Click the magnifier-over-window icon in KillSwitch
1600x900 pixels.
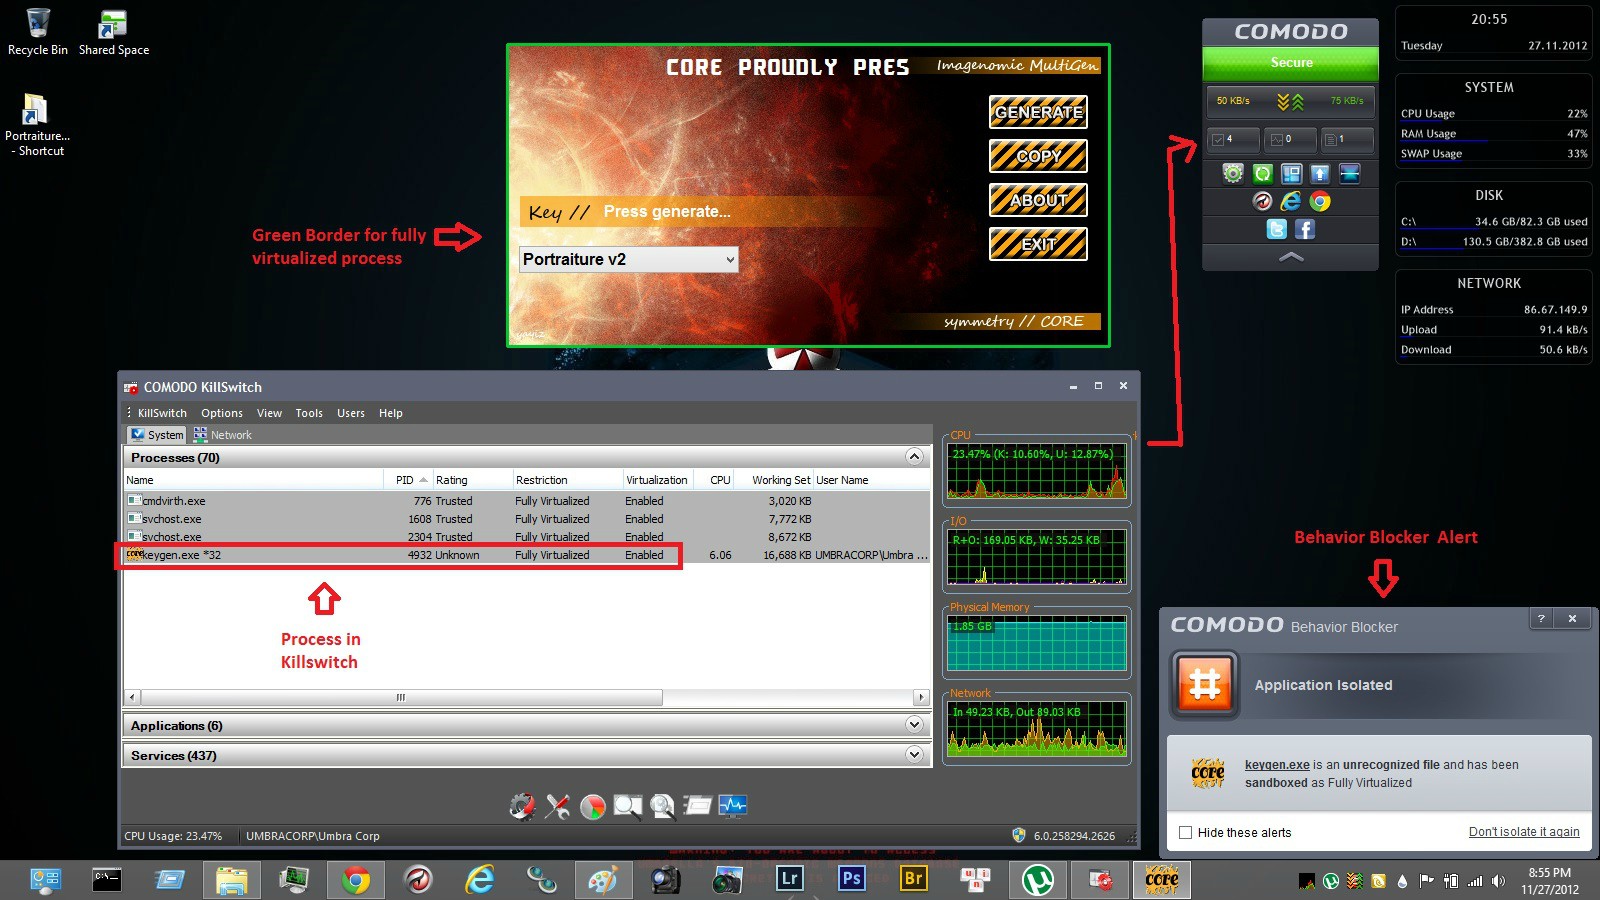coord(628,806)
